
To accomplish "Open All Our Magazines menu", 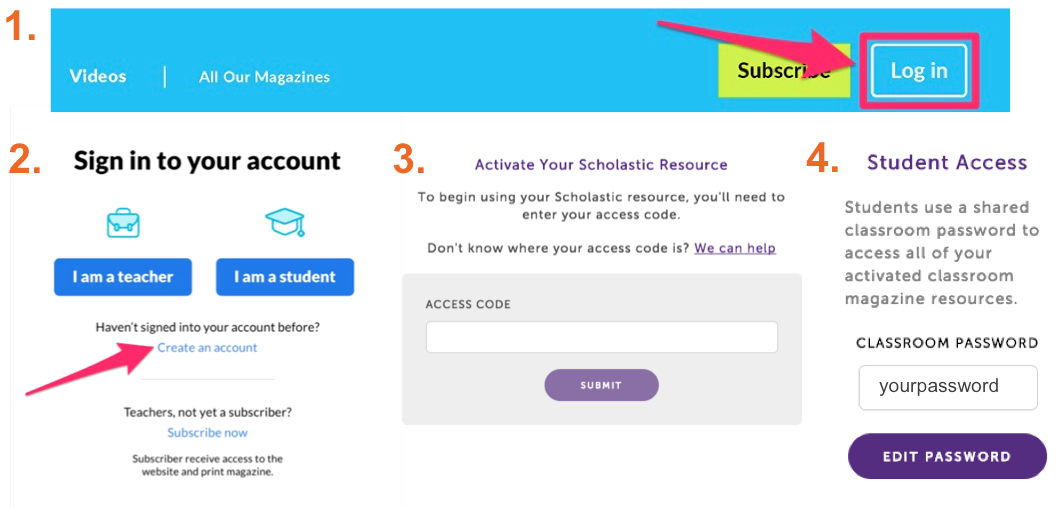I will point(264,77).
